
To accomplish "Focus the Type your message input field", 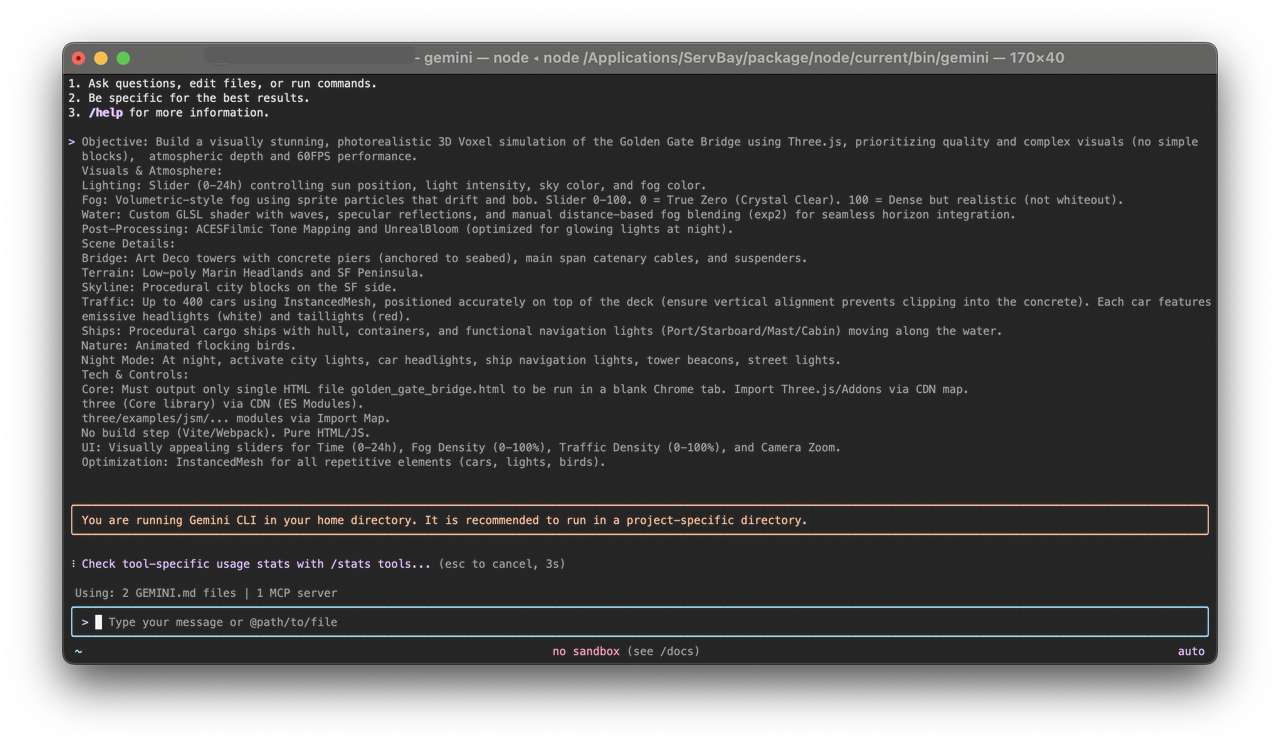I will [222, 621].
